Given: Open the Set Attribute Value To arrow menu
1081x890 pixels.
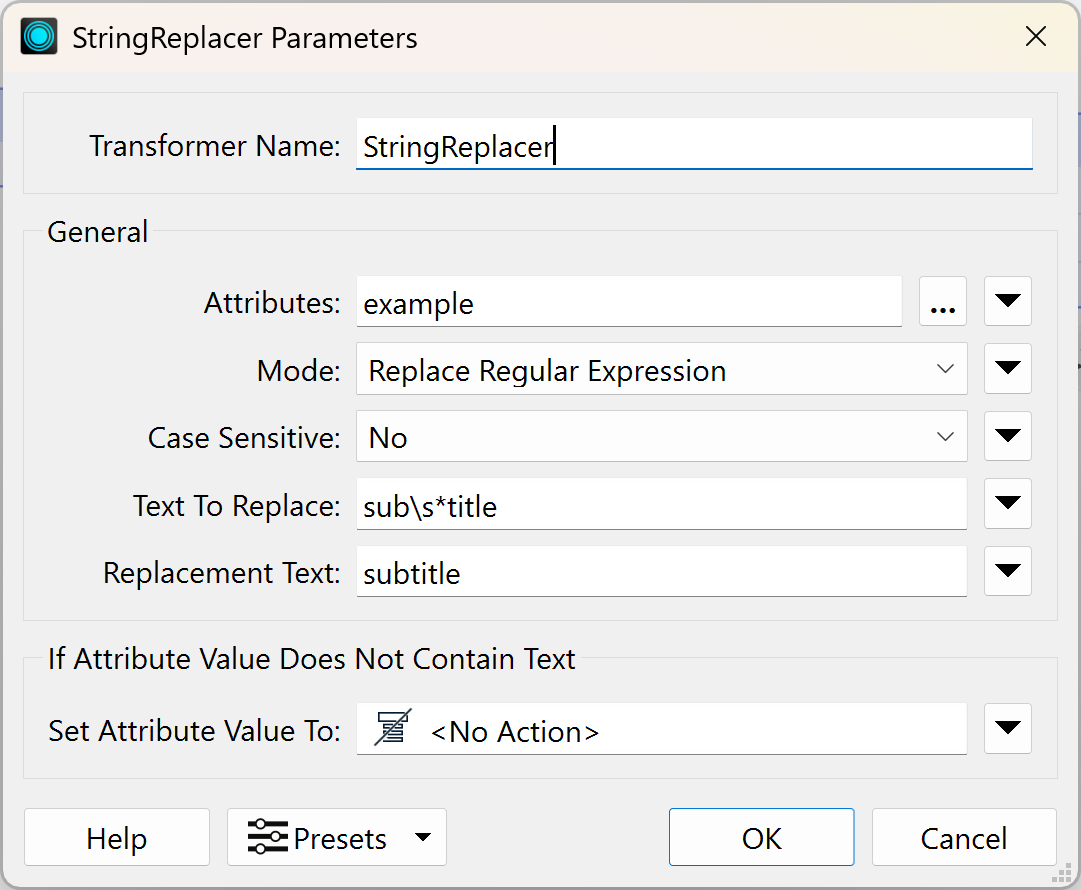Looking at the screenshot, I should point(1007,729).
